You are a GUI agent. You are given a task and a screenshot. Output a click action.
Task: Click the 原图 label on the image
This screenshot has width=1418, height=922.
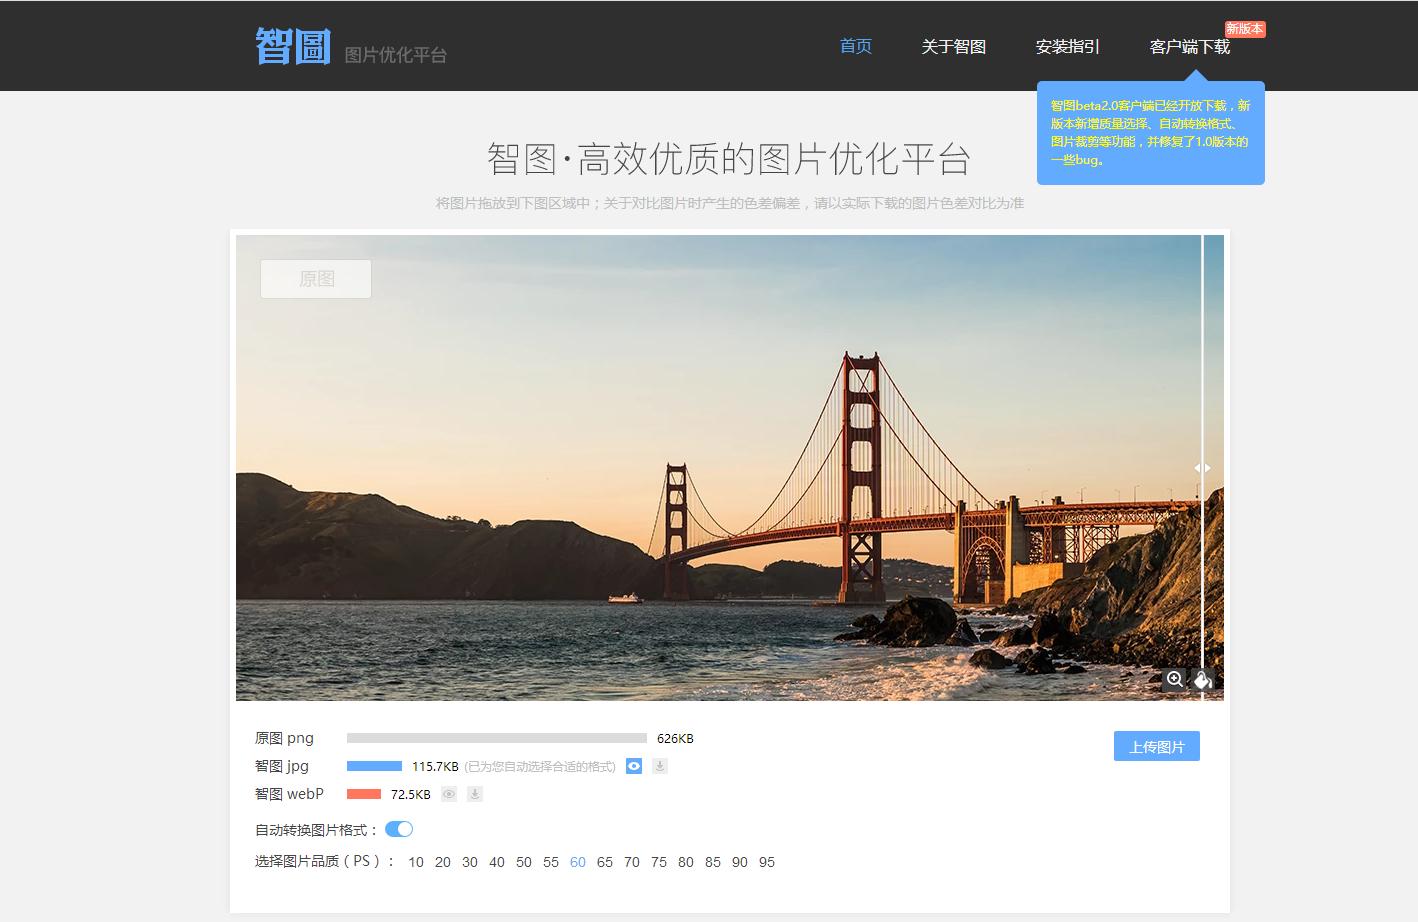pos(316,279)
